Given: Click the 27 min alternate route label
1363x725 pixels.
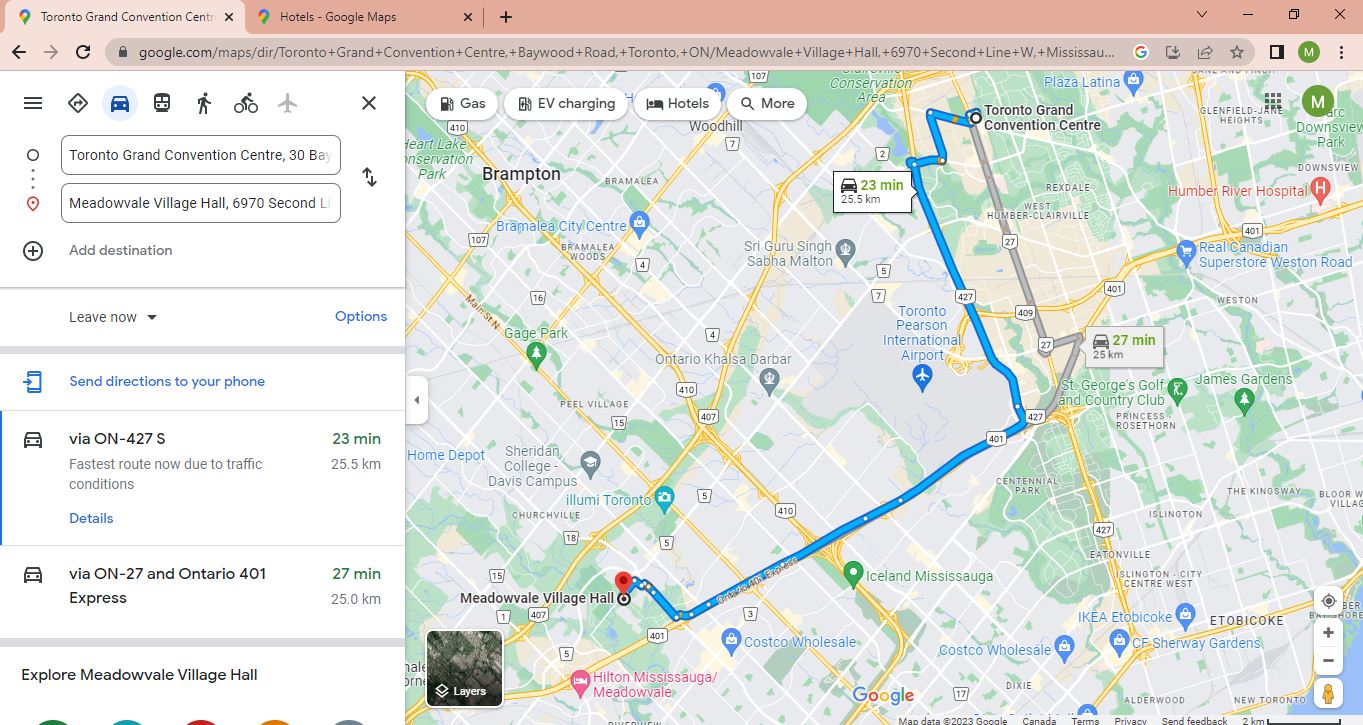Looking at the screenshot, I should point(1126,346).
